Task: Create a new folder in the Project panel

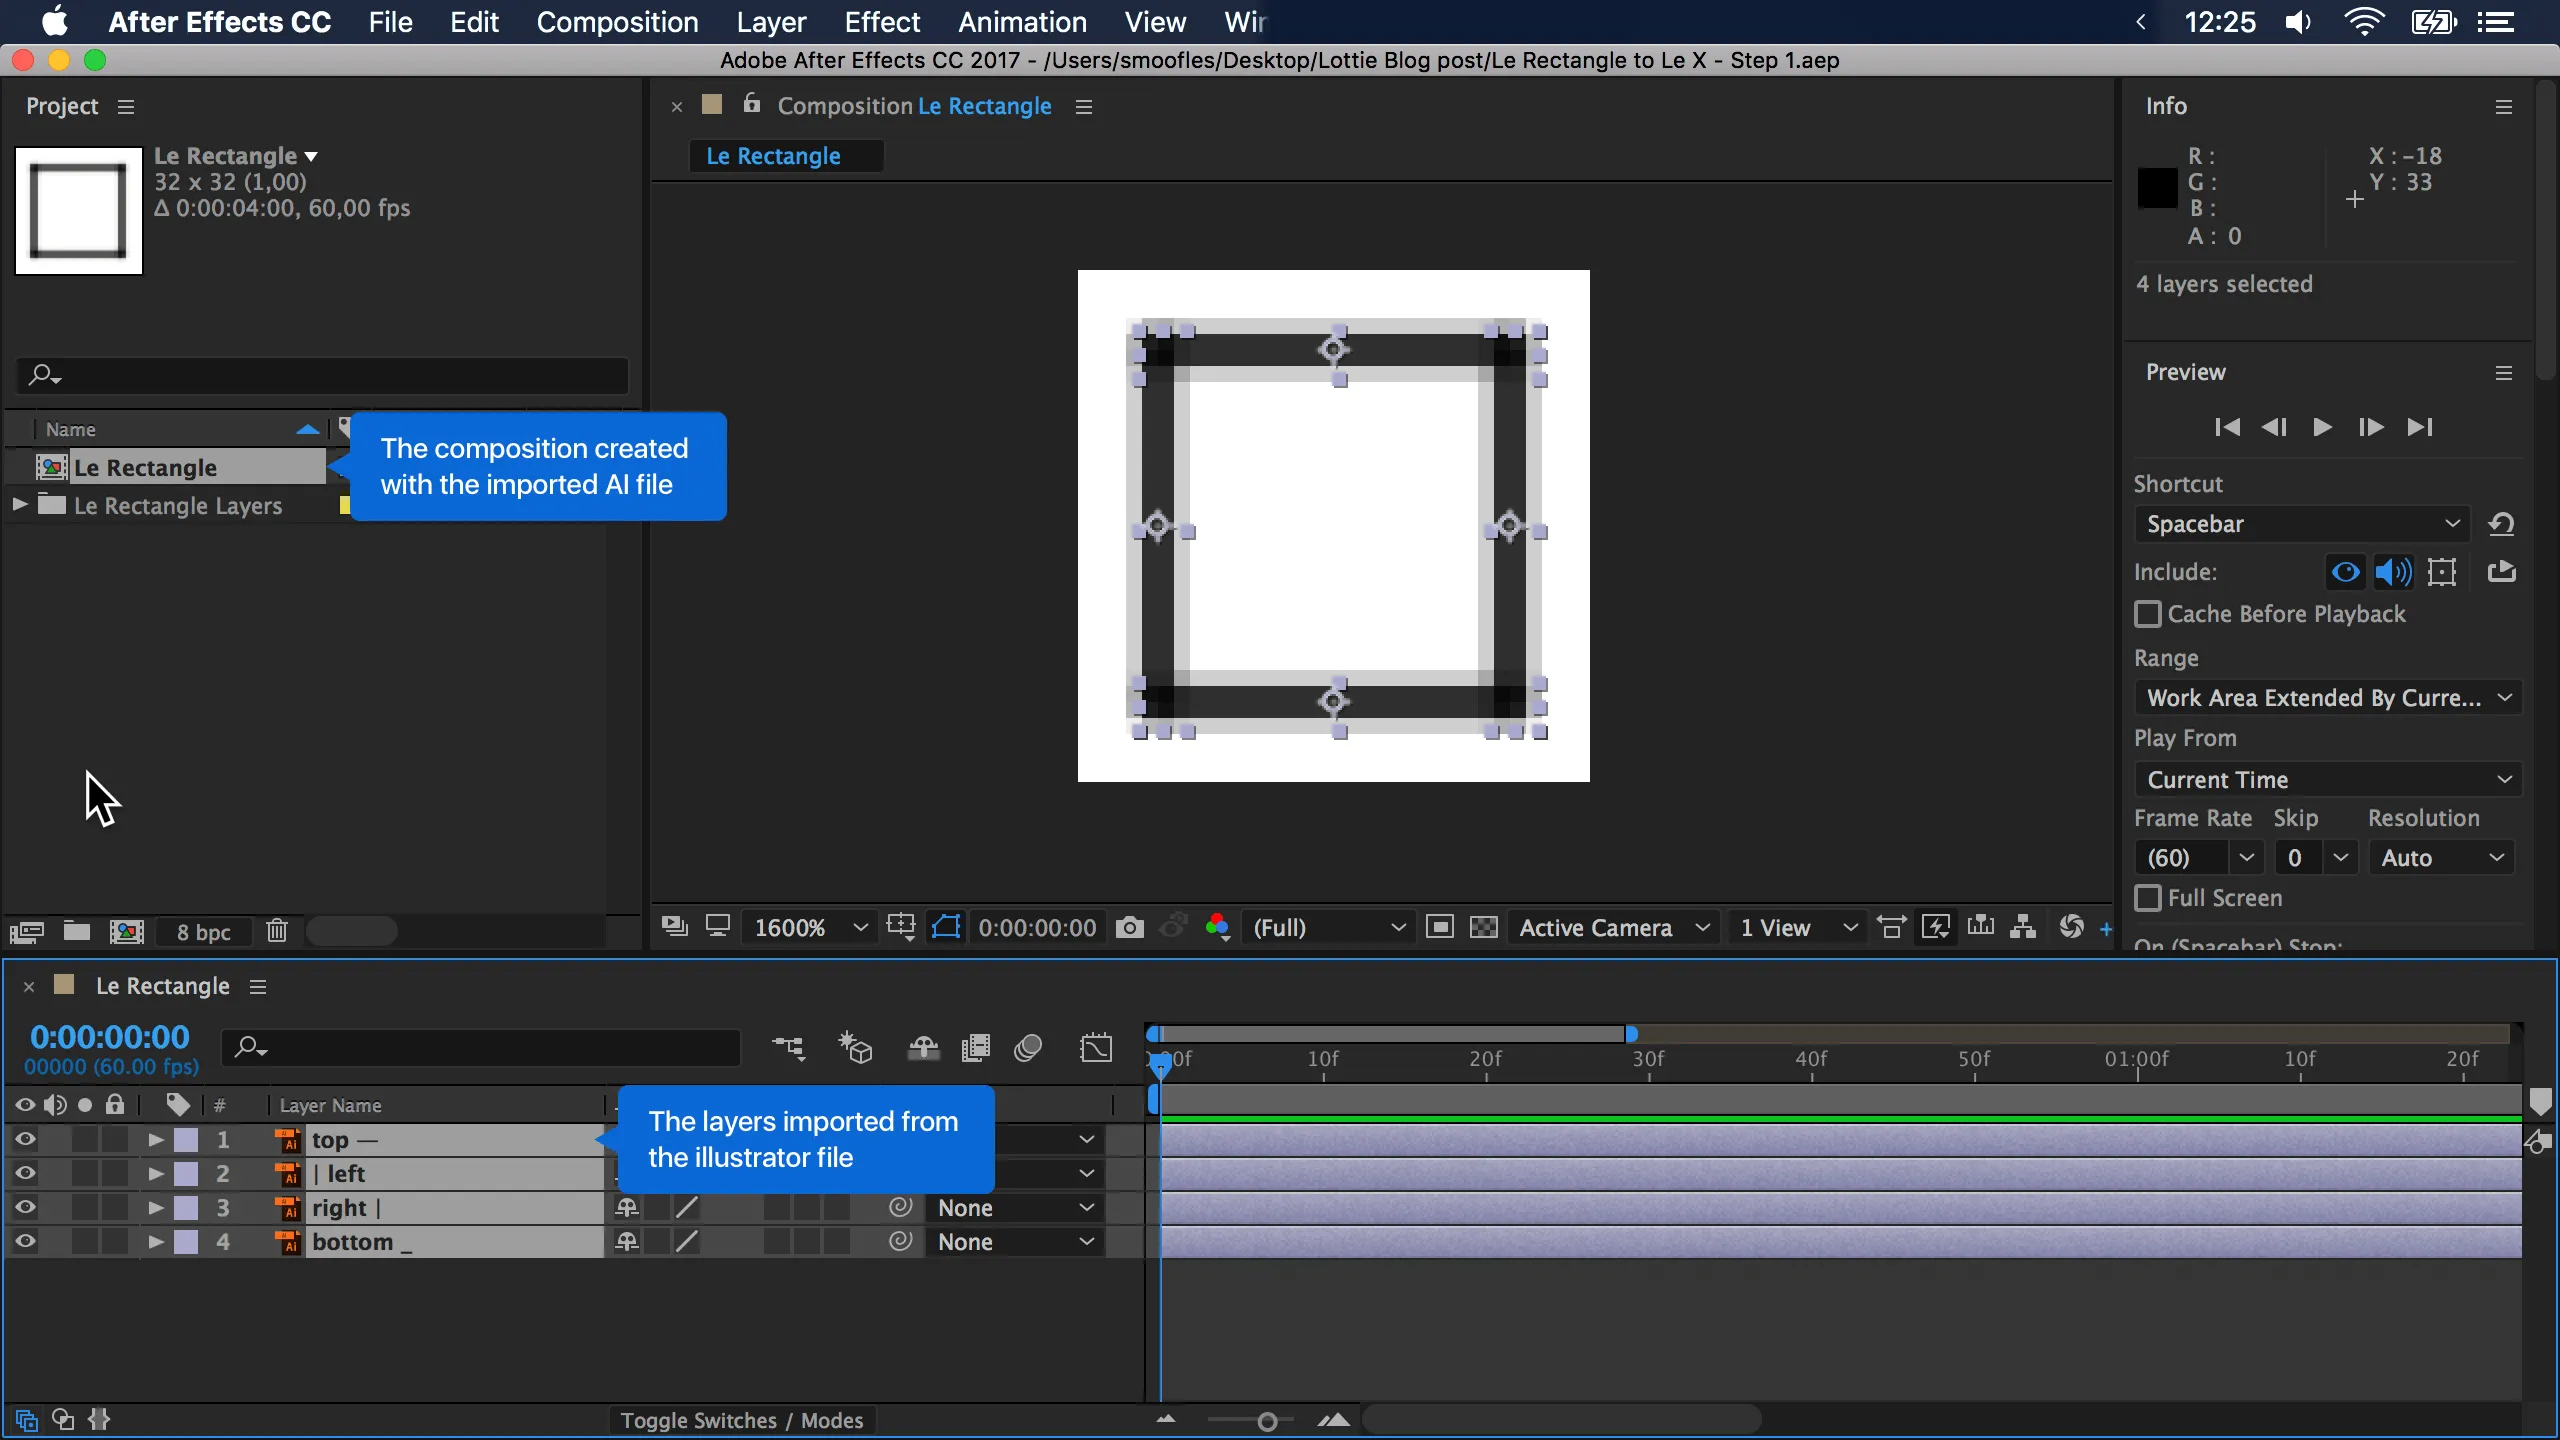Action: pos(77,931)
